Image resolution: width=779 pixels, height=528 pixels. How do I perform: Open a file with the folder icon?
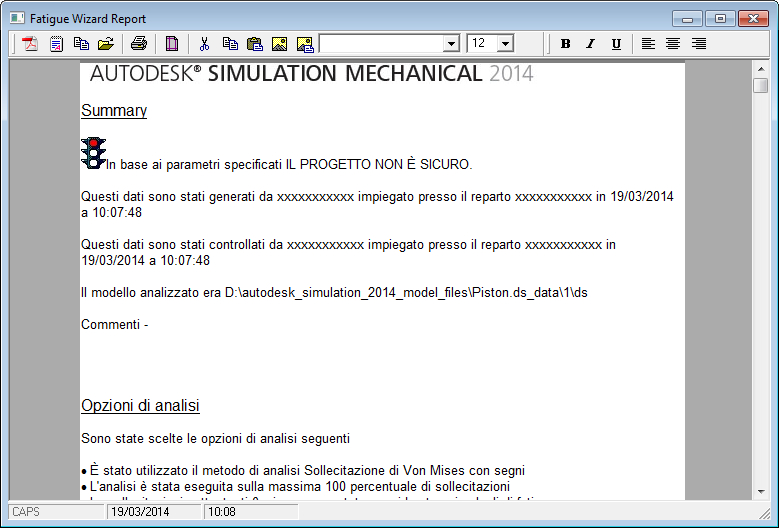click(x=106, y=44)
